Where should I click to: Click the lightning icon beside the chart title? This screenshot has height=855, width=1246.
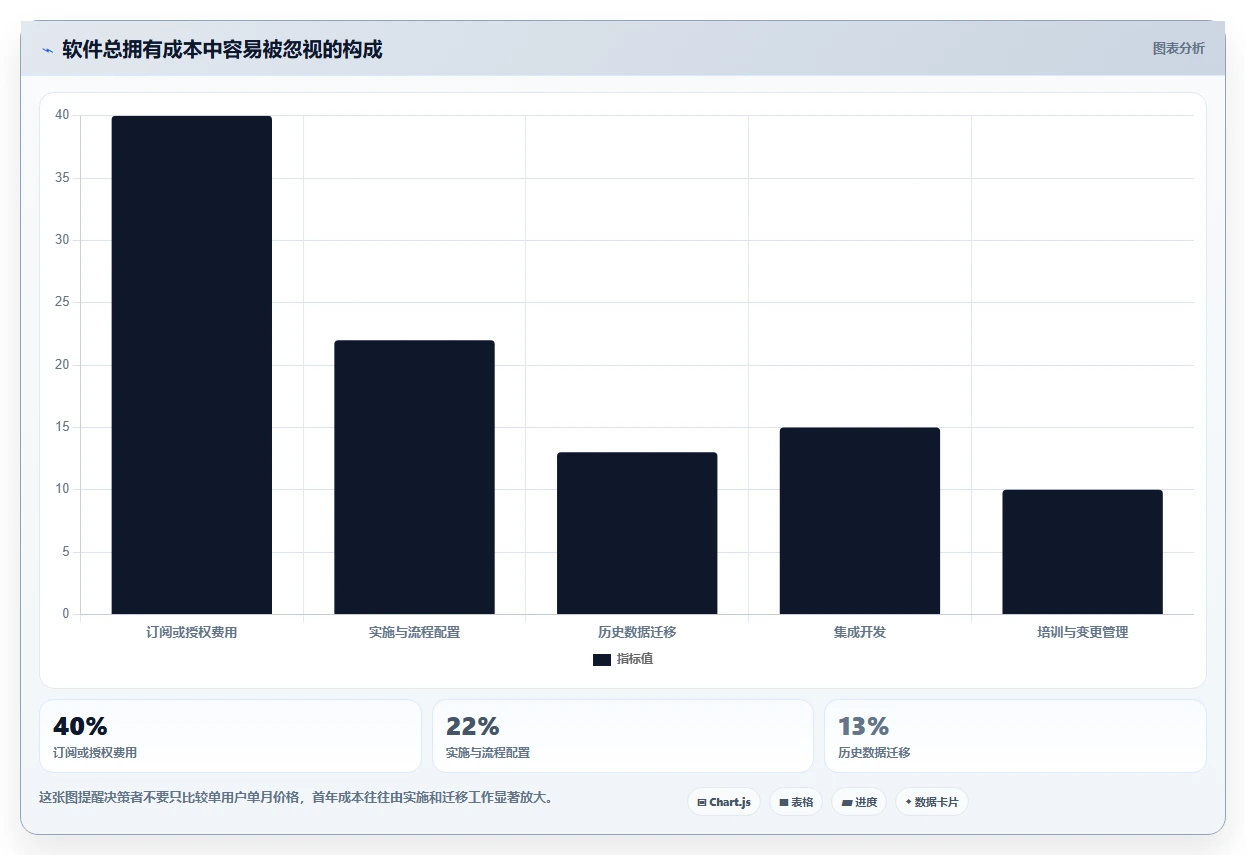[x=47, y=50]
